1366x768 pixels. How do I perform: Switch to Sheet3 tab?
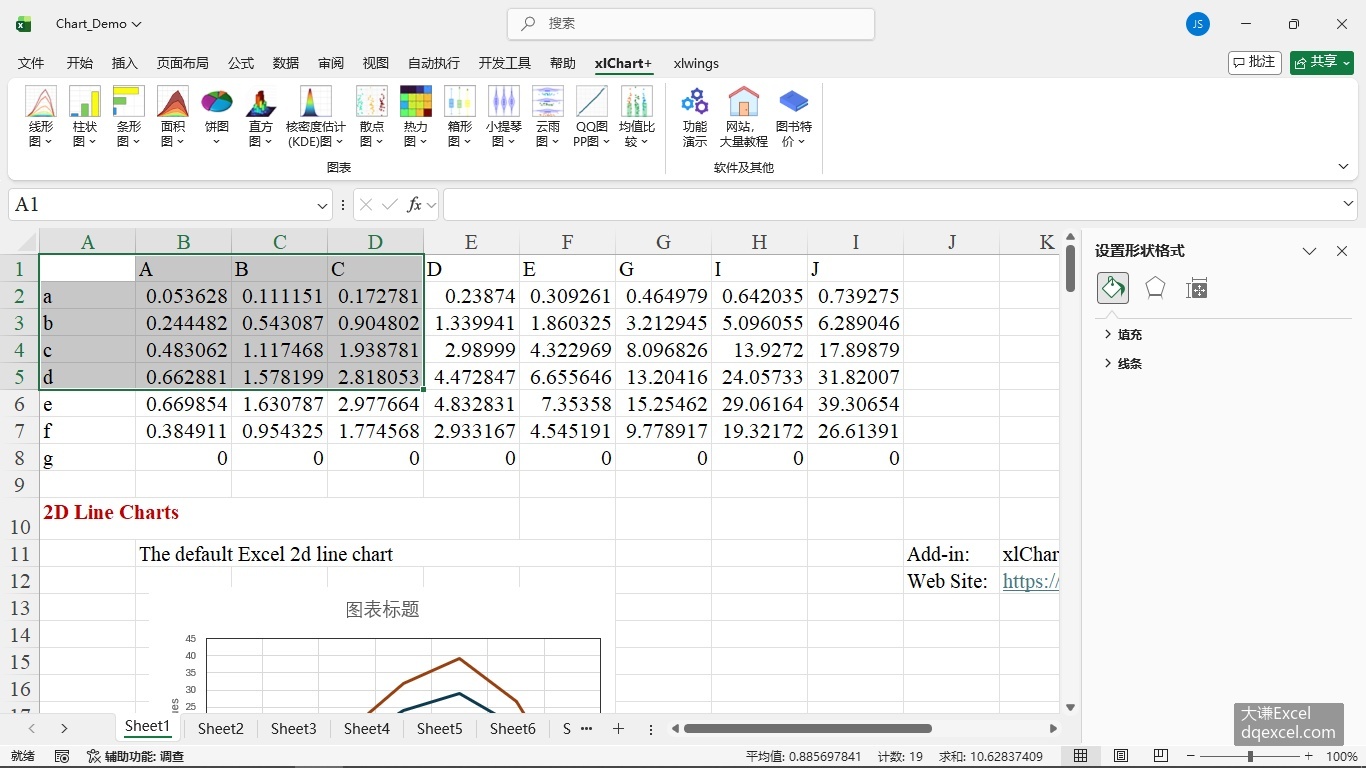[294, 729]
